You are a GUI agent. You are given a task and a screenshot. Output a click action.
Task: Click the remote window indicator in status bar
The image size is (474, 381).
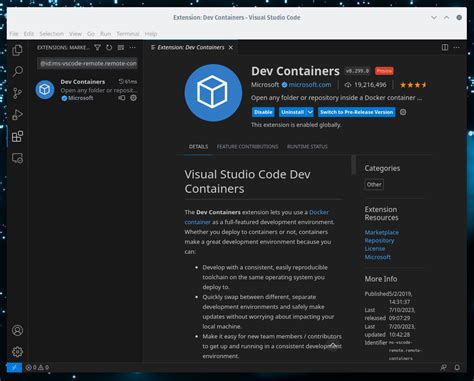(14, 367)
